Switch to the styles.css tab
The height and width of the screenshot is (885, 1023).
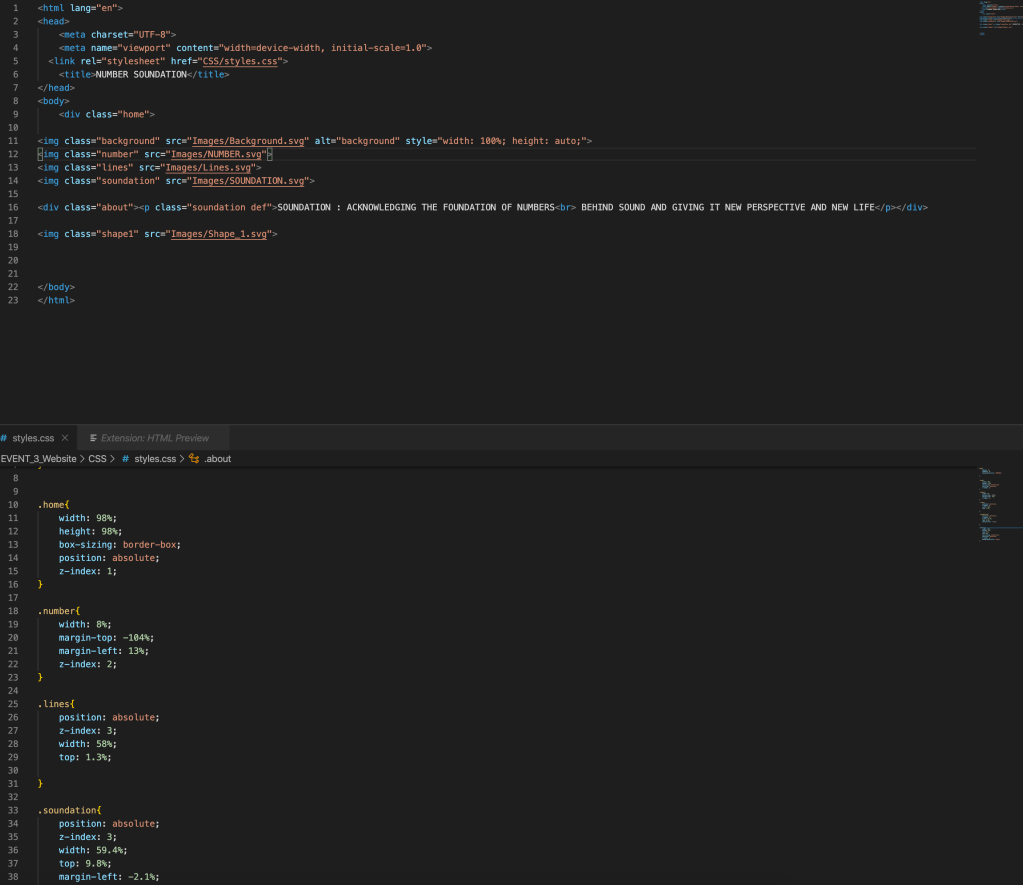tap(33, 438)
